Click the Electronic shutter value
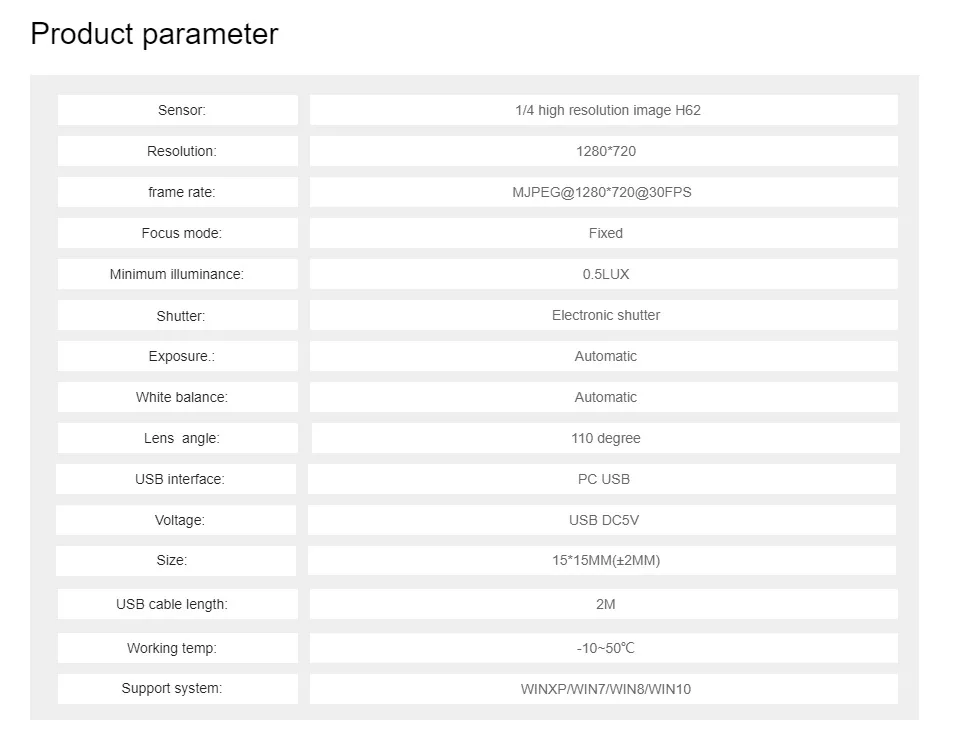Viewport: 958px width, 755px height. [x=605, y=315]
